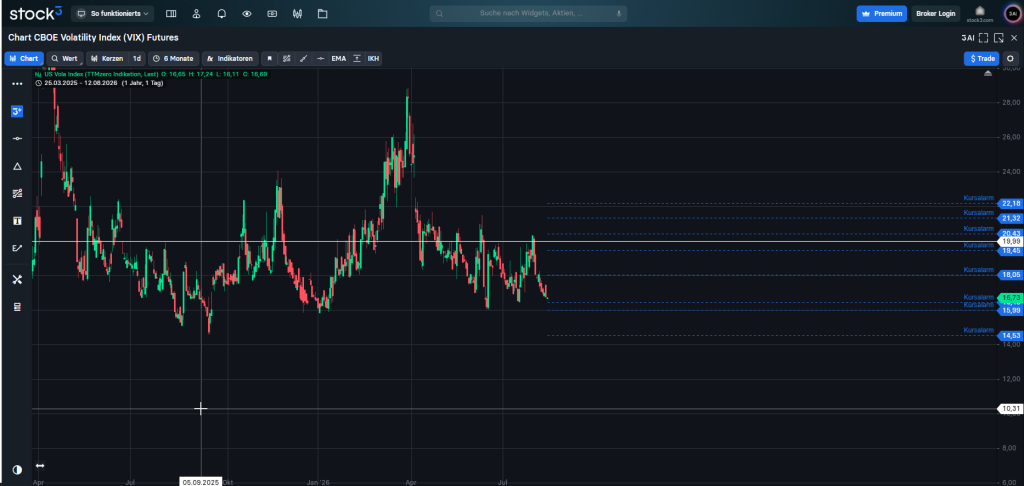Open the three-dots more tools menu

(18, 84)
